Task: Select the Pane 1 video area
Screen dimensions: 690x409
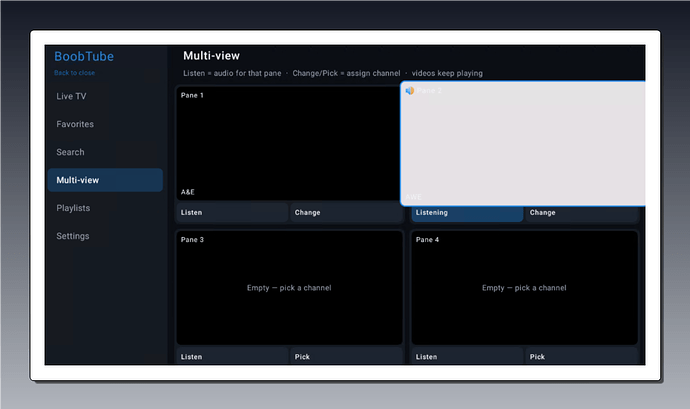Action: coord(289,144)
